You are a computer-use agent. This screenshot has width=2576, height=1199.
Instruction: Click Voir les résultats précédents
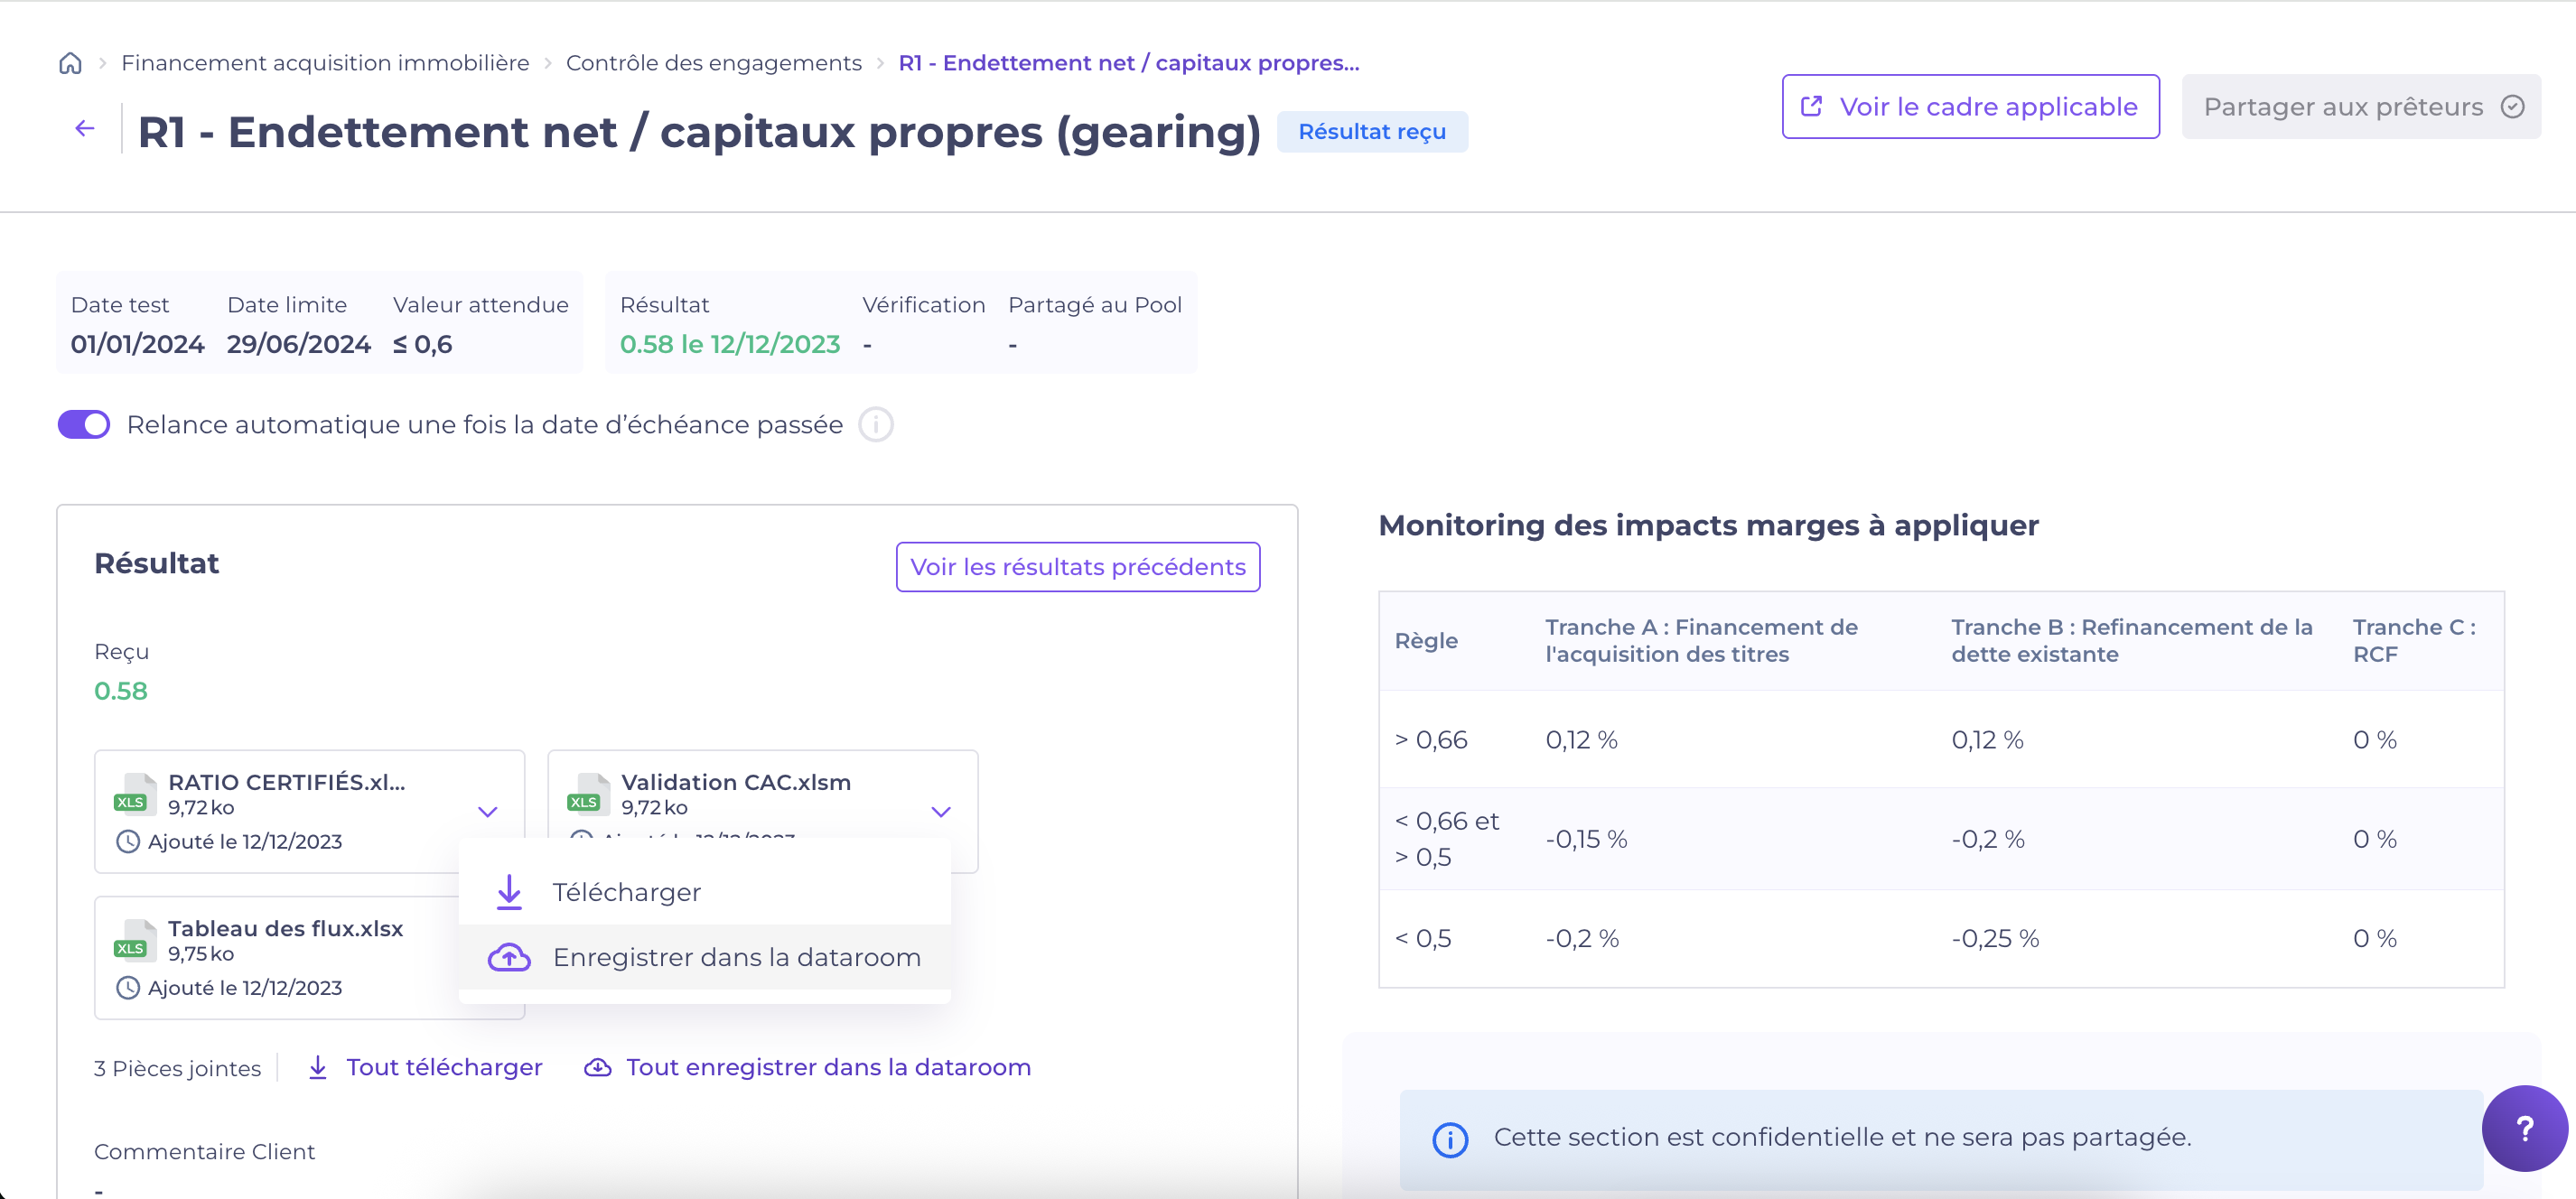[x=1077, y=567]
